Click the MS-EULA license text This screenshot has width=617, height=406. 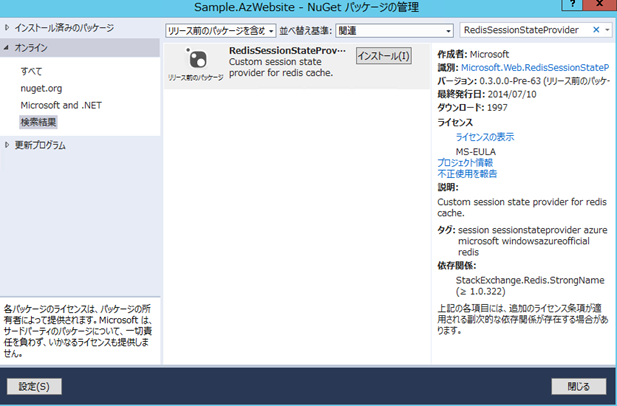point(476,152)
